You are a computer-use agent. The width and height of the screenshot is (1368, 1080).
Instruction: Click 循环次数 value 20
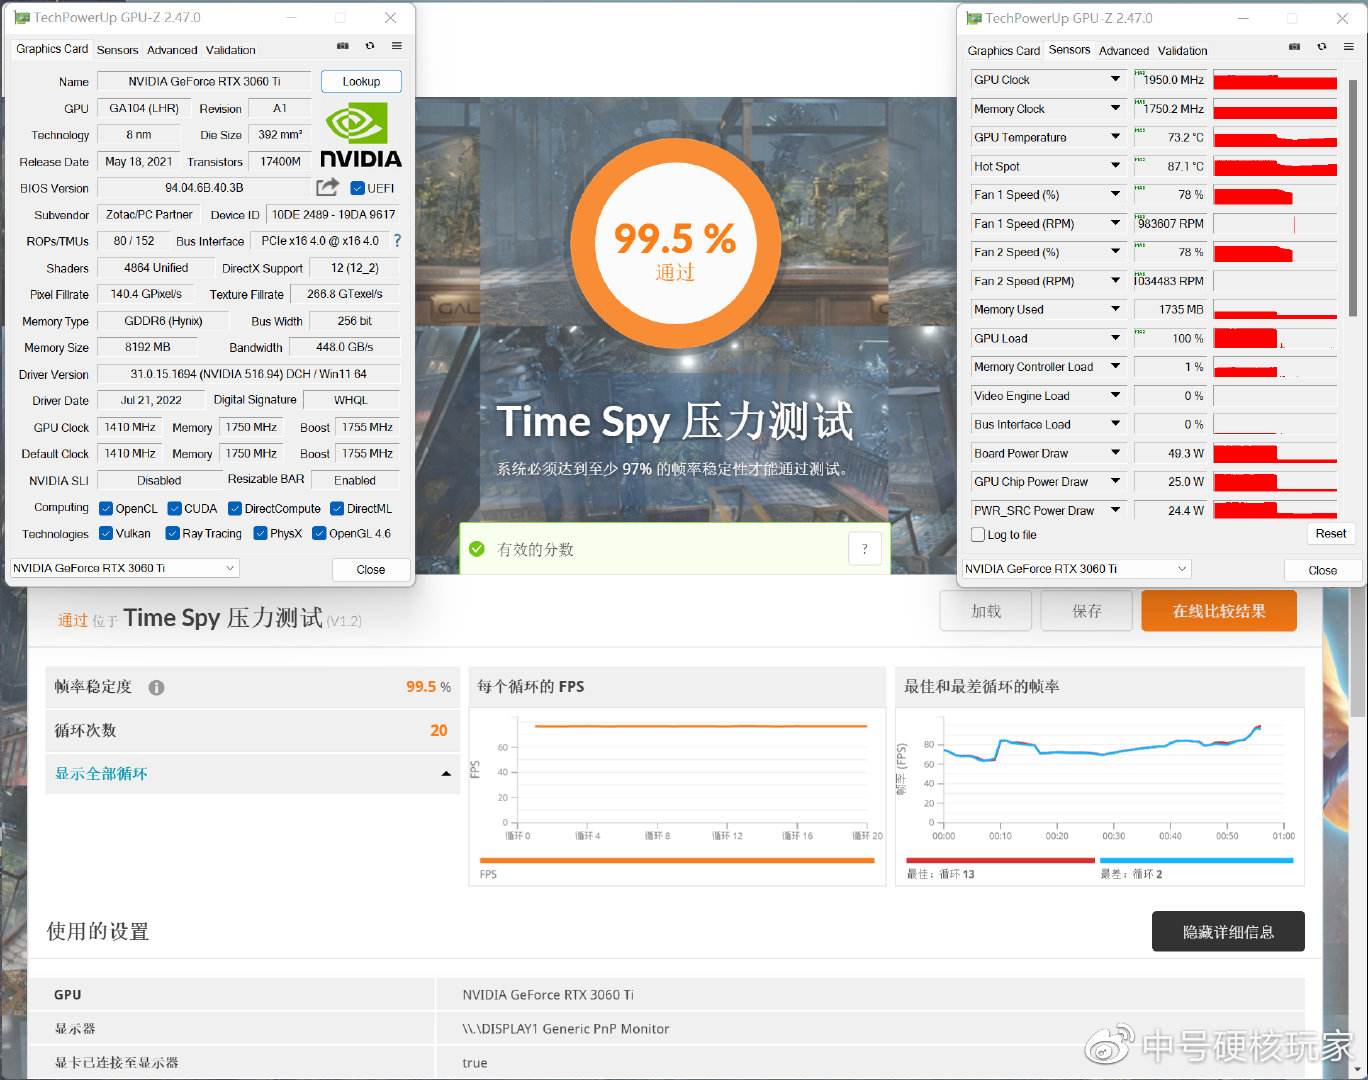pyautogui.click(x=438, y=731)
